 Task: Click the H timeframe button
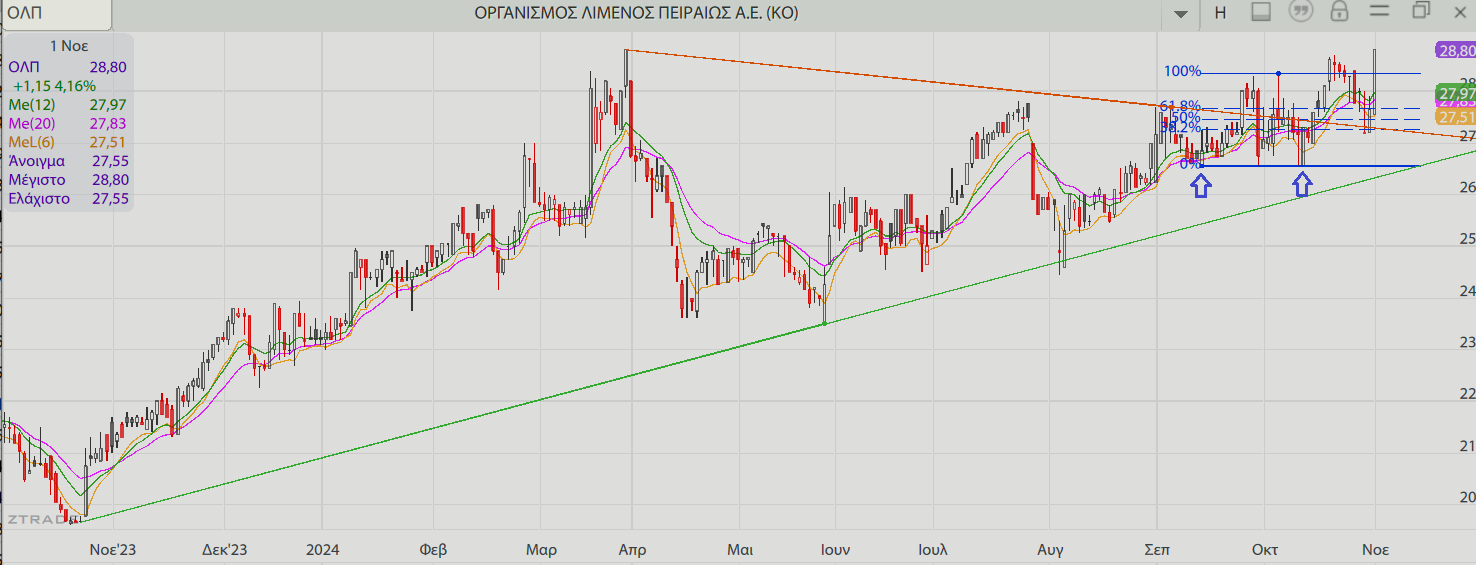point(1220,12)
